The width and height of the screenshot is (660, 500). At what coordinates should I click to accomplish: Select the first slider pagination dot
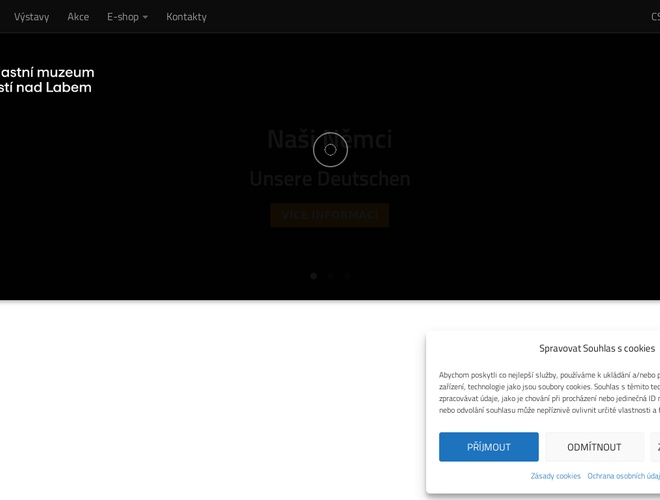pyautogui.click(x=313, y=276)
